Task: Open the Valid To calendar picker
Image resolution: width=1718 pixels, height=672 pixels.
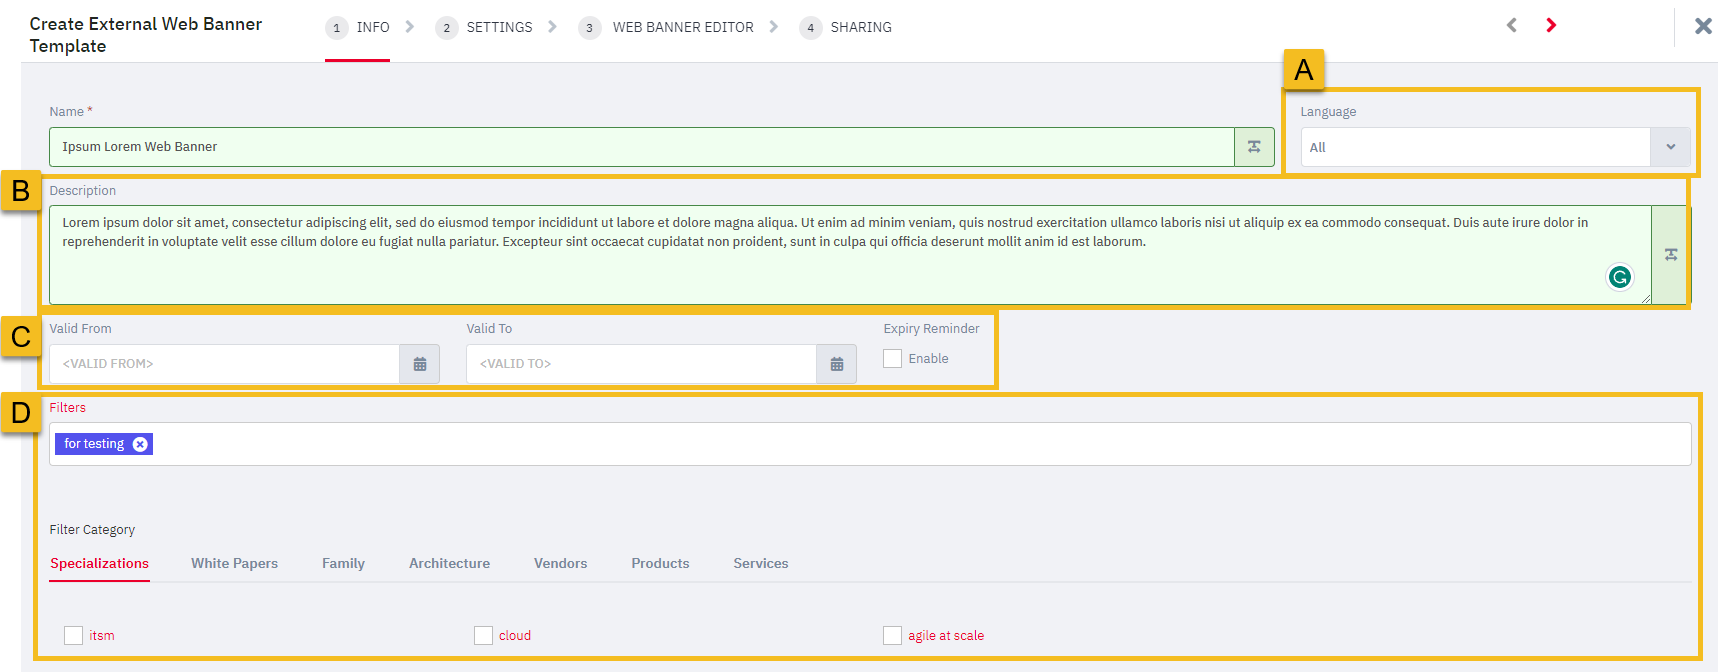Action: 837,364
